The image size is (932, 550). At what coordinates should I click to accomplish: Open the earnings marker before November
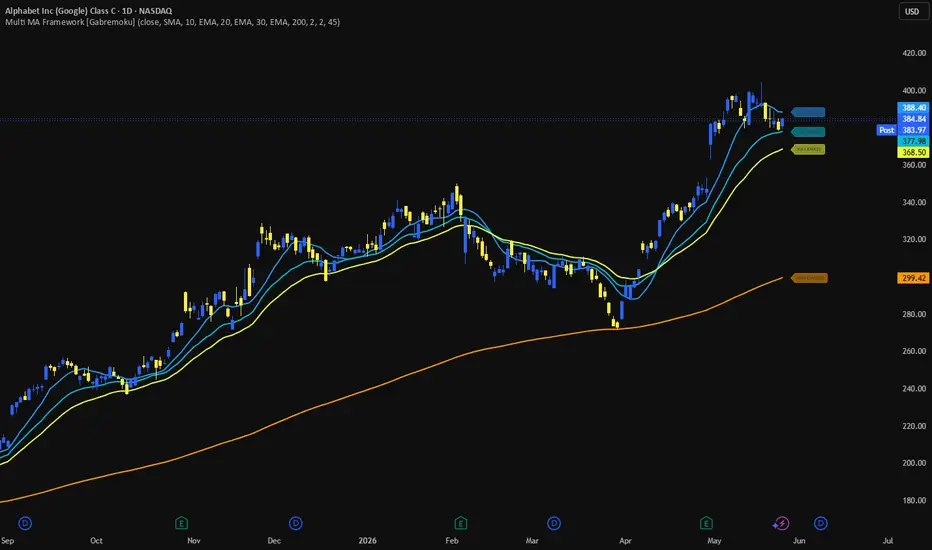[x=181, y=523]
